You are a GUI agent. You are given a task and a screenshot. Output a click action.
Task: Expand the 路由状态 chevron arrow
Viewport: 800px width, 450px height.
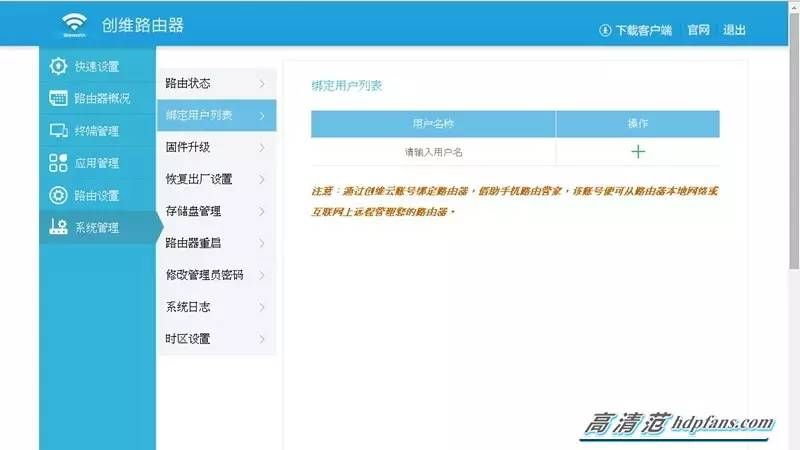pyautogui.click(x=262, y=83)
